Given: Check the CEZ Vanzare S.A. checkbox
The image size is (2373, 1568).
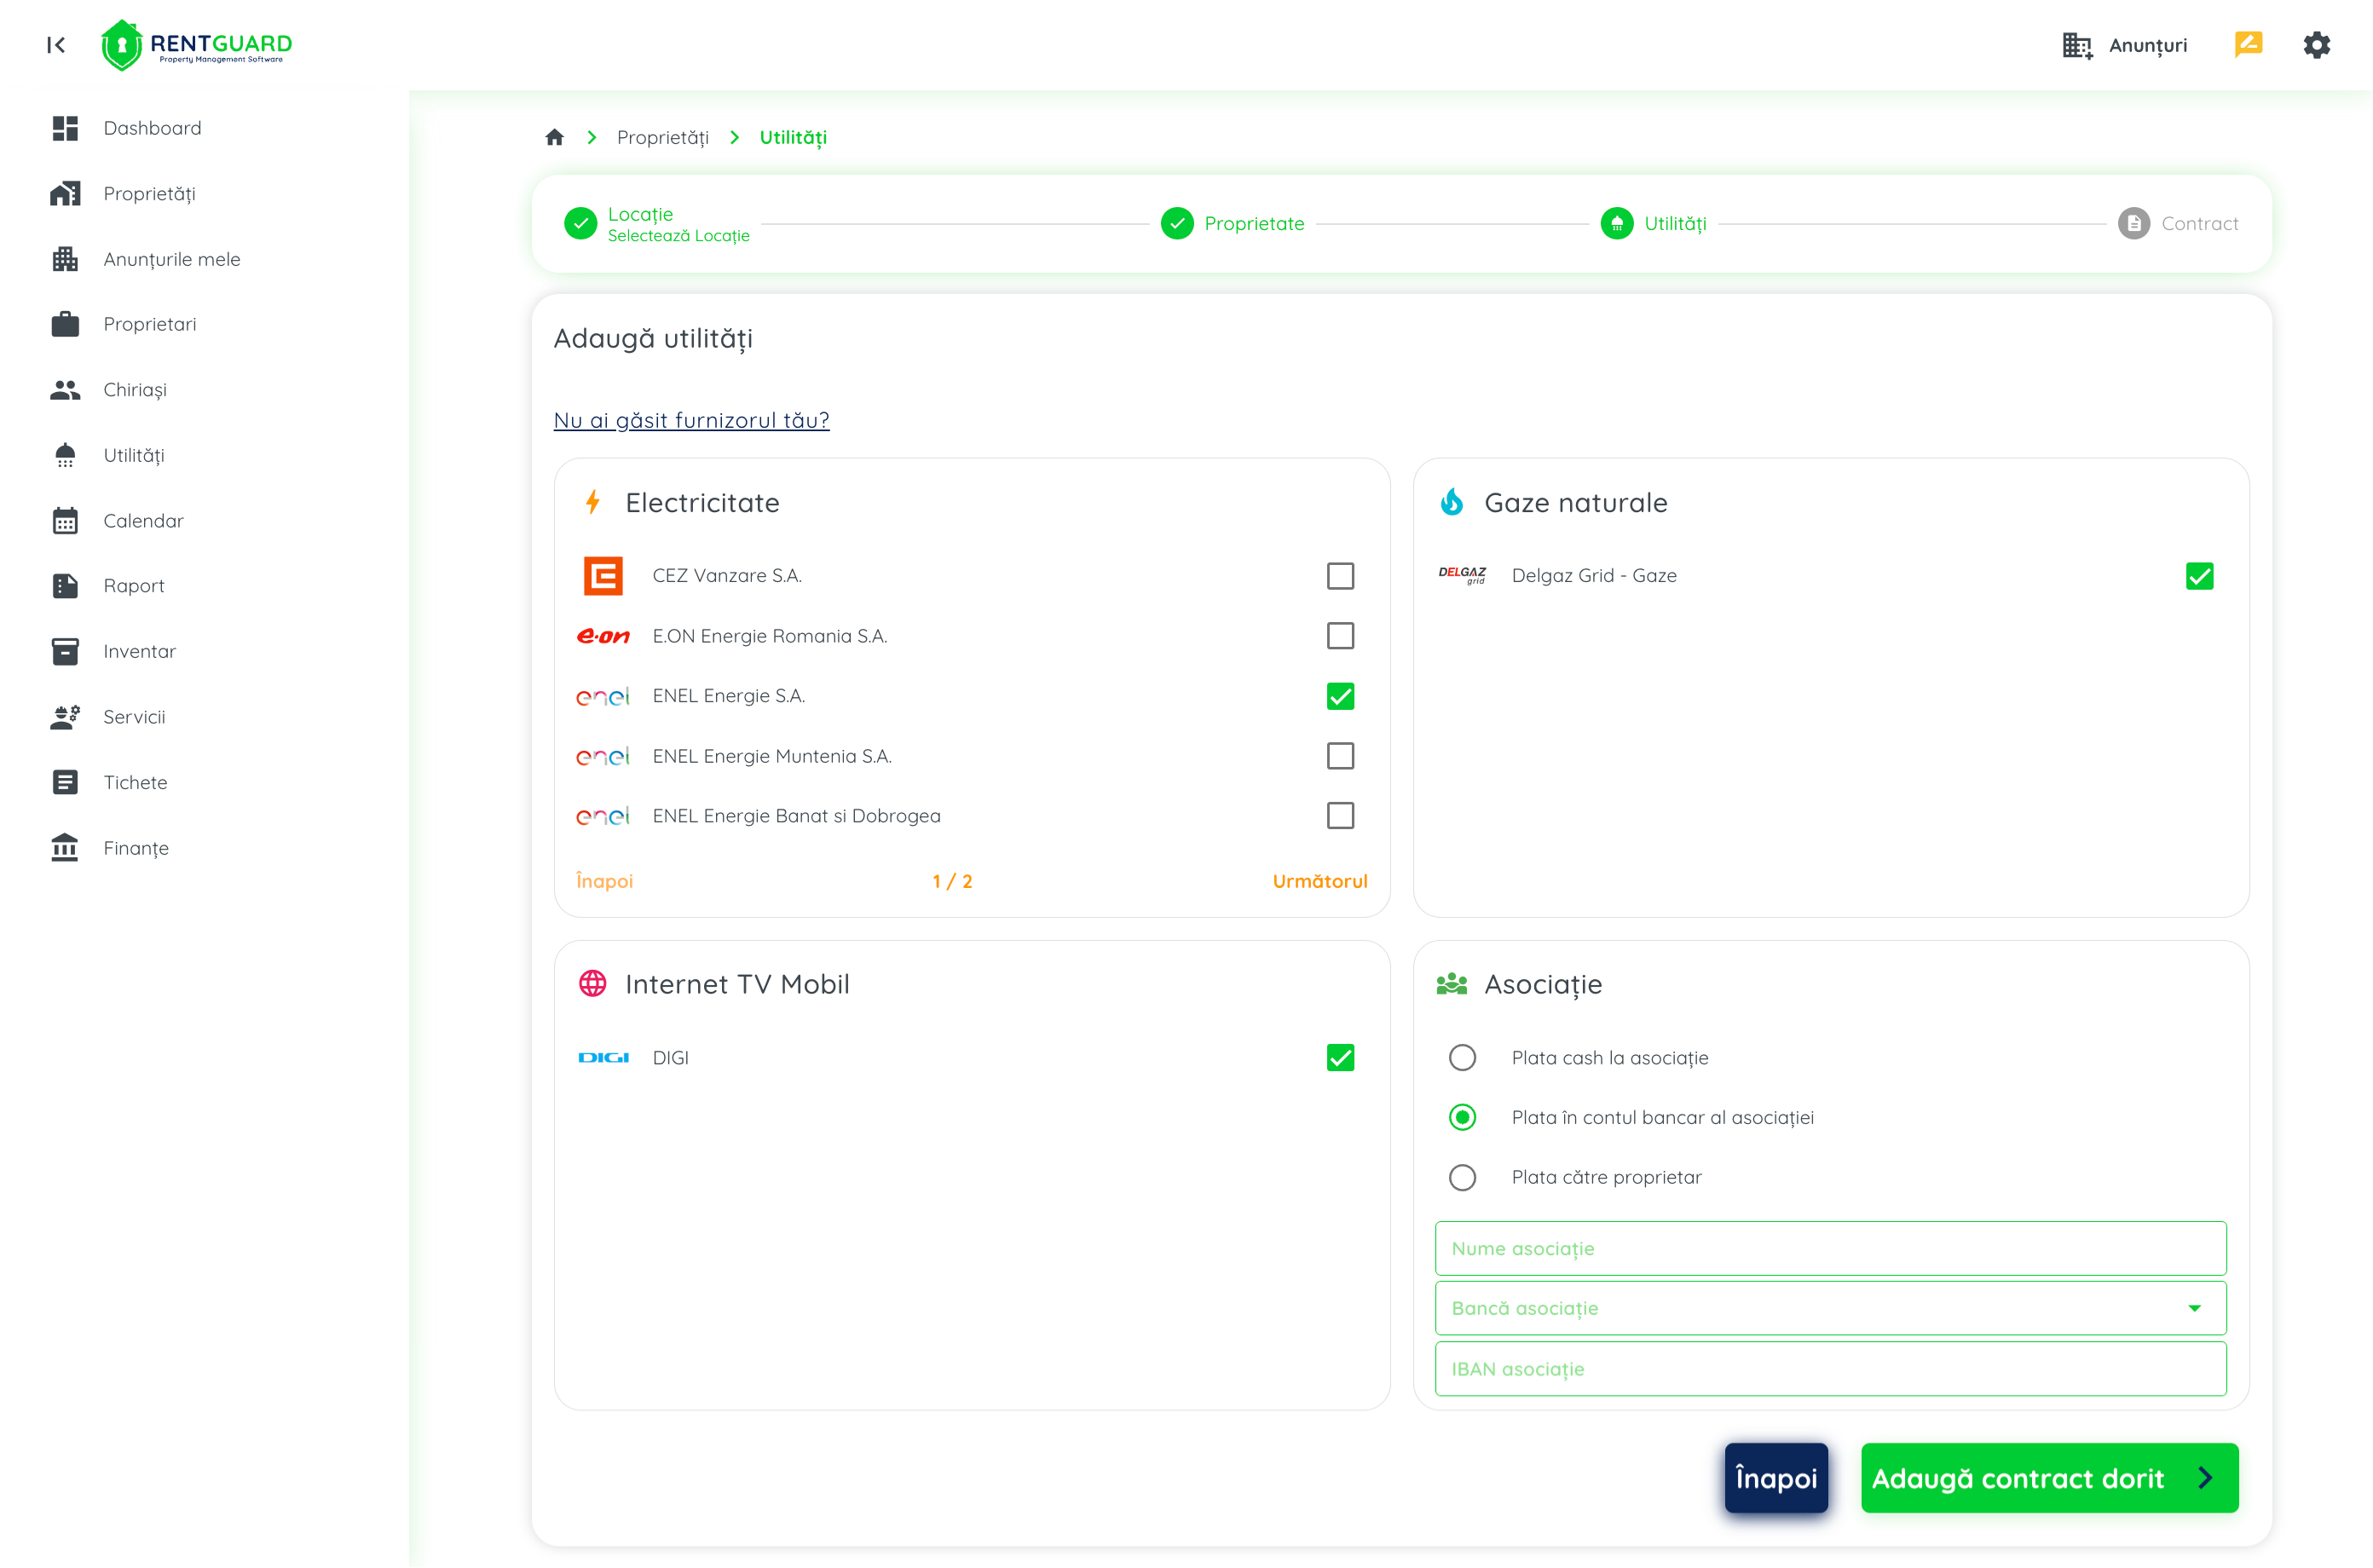Looking at the screenshot, I should pos(1340,576).
